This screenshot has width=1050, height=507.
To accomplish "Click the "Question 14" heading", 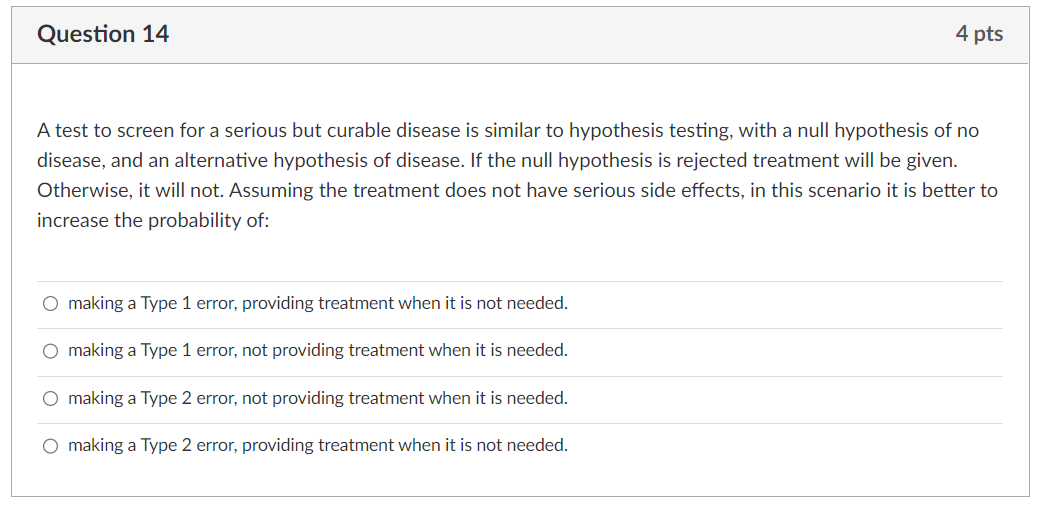I will point(103,33).
